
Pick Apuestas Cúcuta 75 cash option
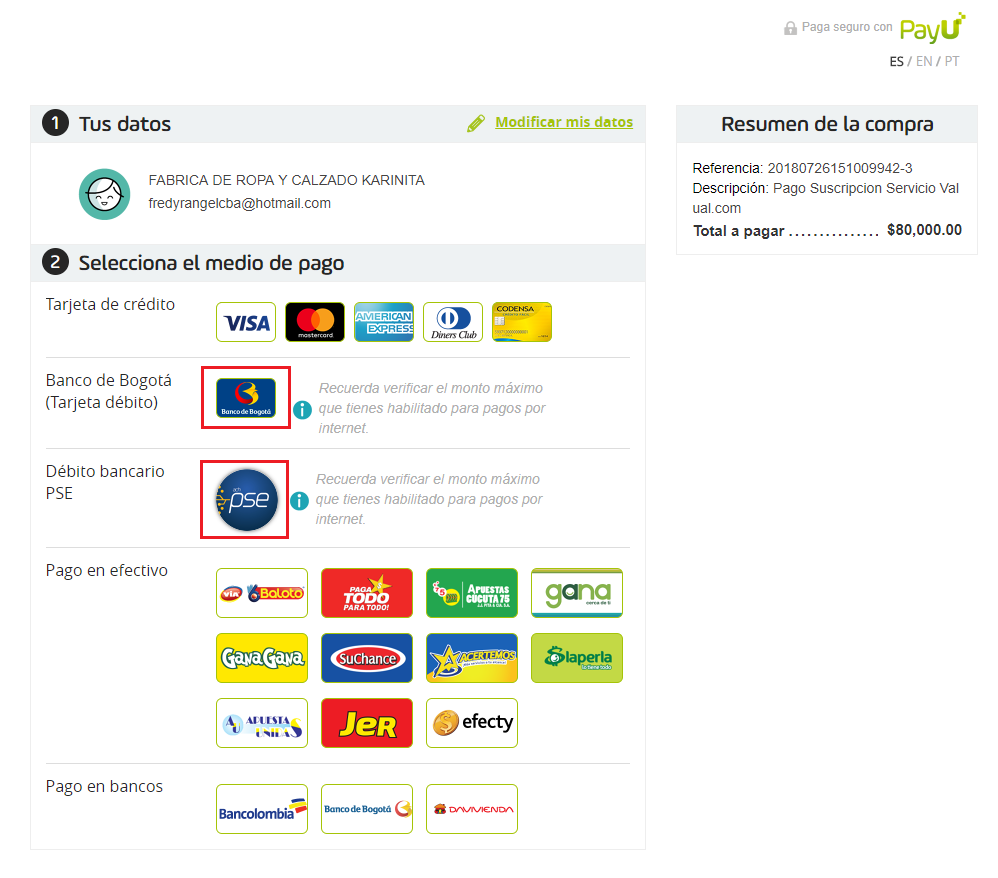pos(472,593)
